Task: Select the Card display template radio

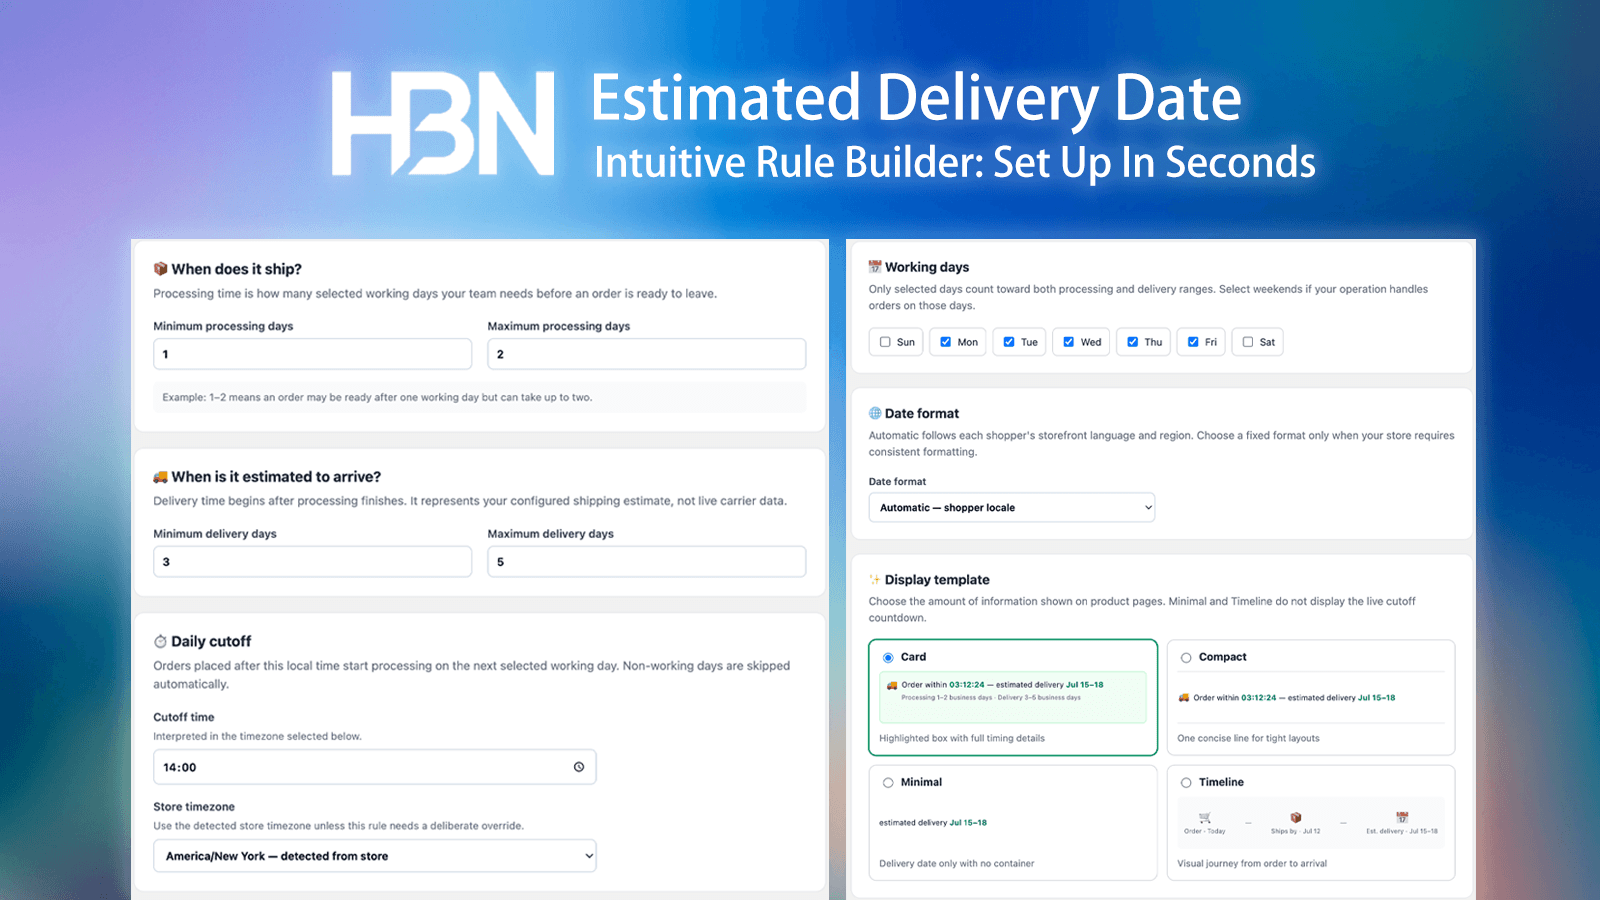Action: click(x=888, y=658)
